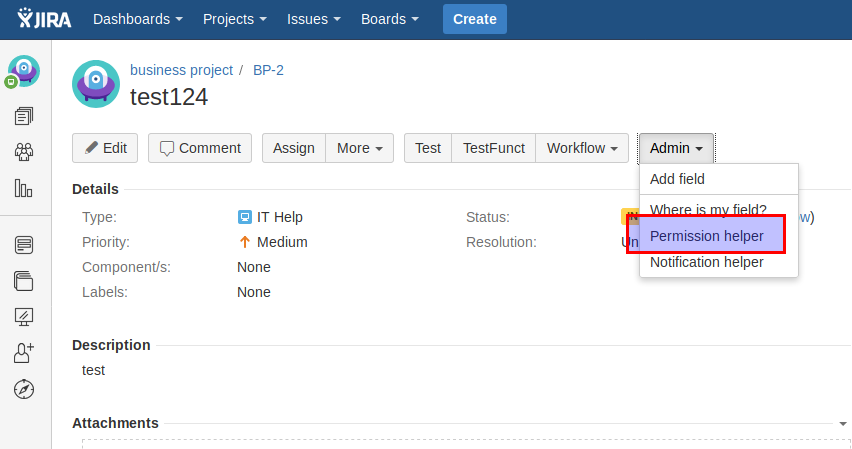852x449 pixels.
Task: Click the Priority field label
Action: point(106,242)
